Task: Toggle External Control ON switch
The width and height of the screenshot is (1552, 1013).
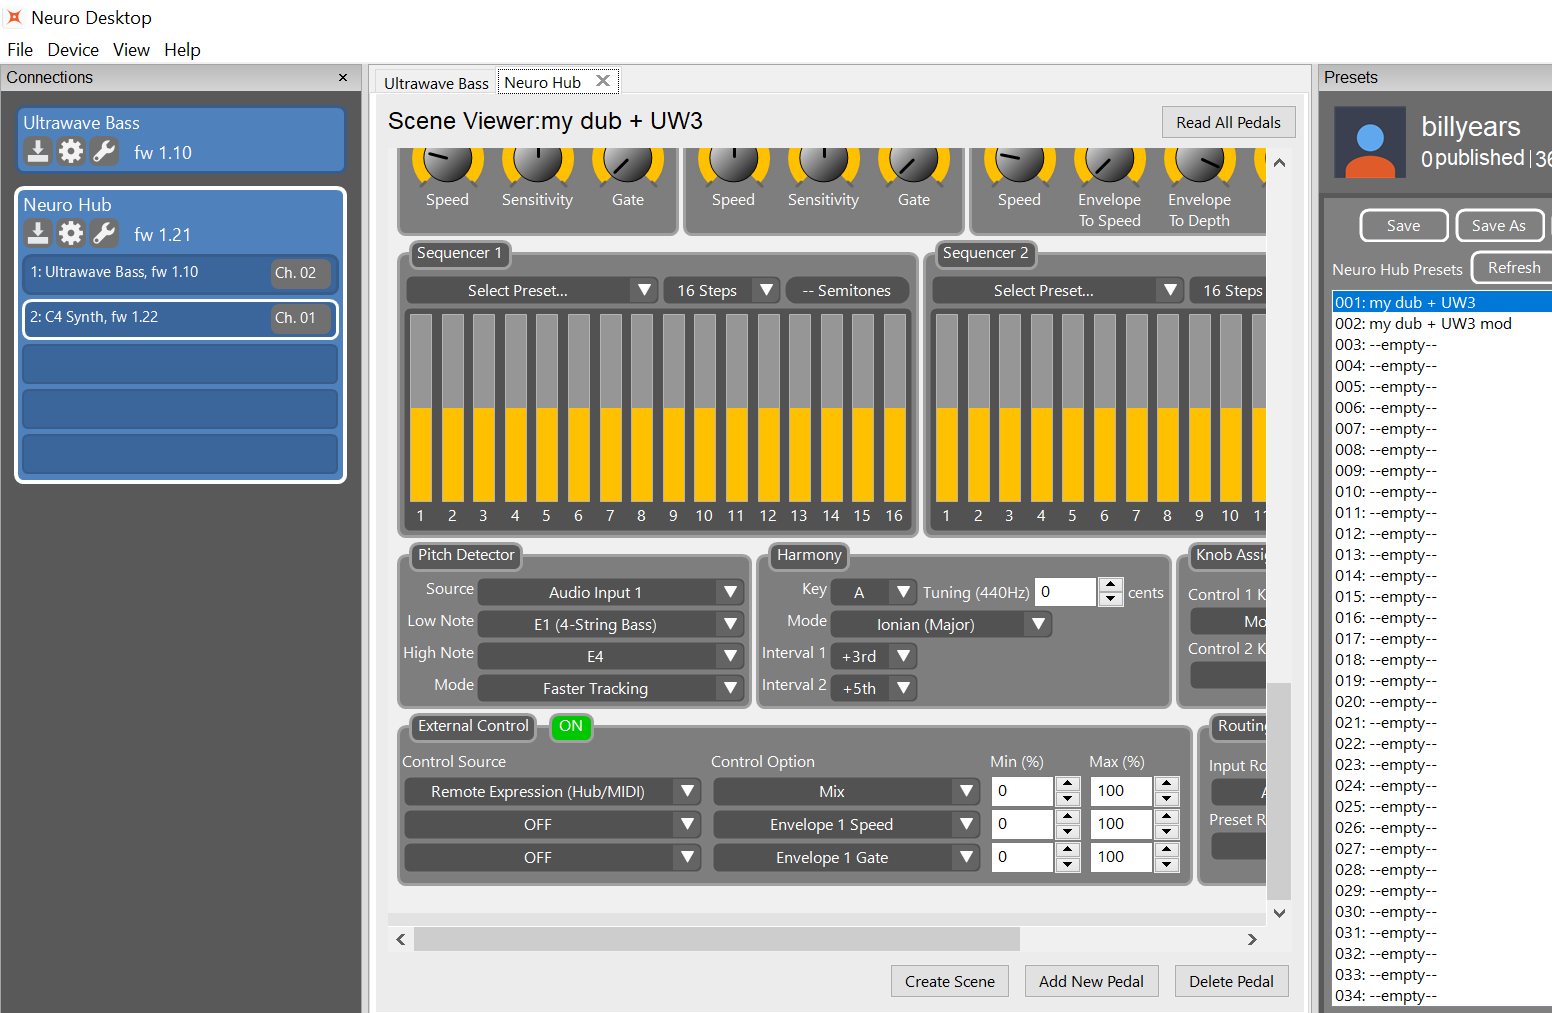Action: tap(571, 727)
